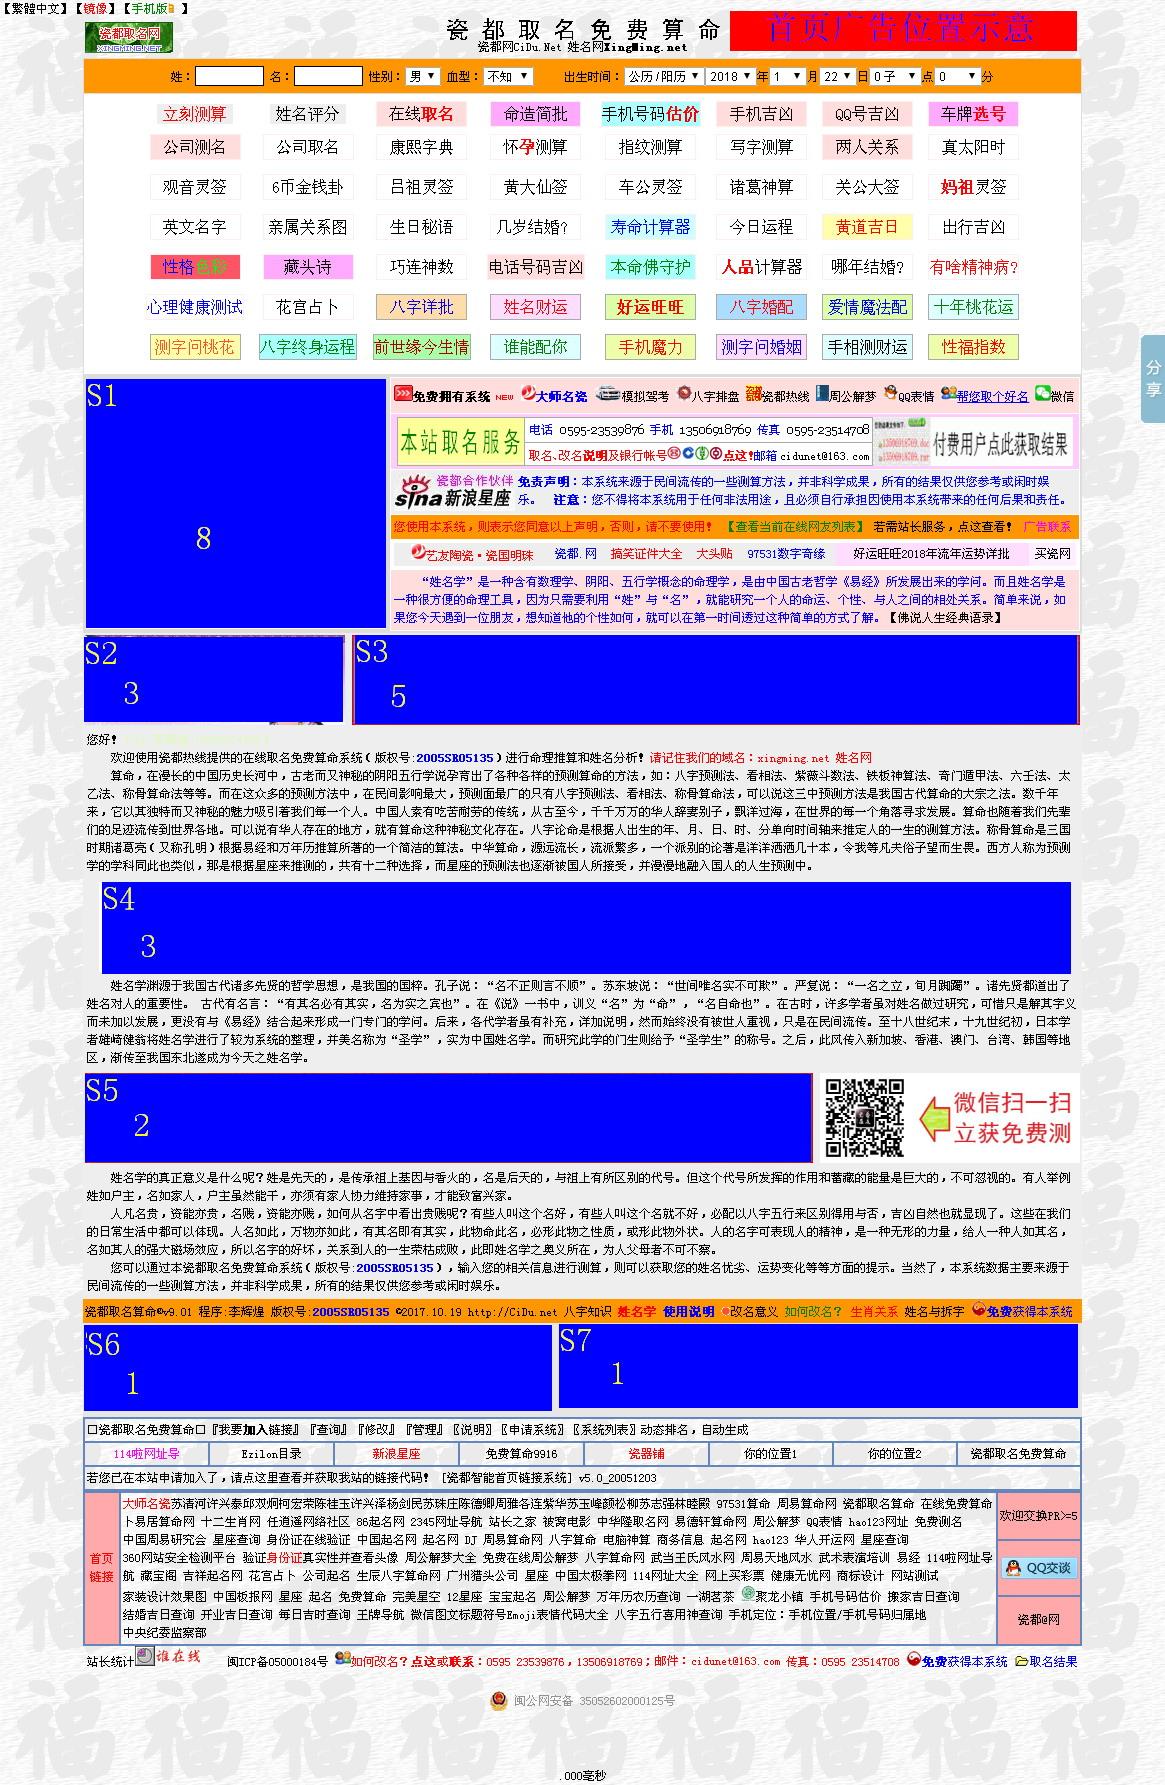Open the 公历/阳历 calendar type dropdown
1165x1785 pixels.
tap(664, 76)
